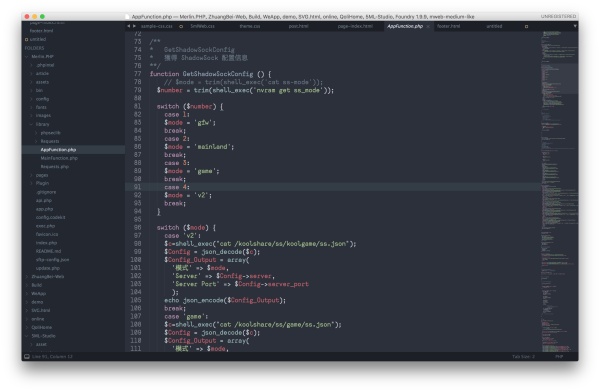This screenshot has height=392, width=600.
Task: Click the file icon in the title bar
Action: [127, 16]
